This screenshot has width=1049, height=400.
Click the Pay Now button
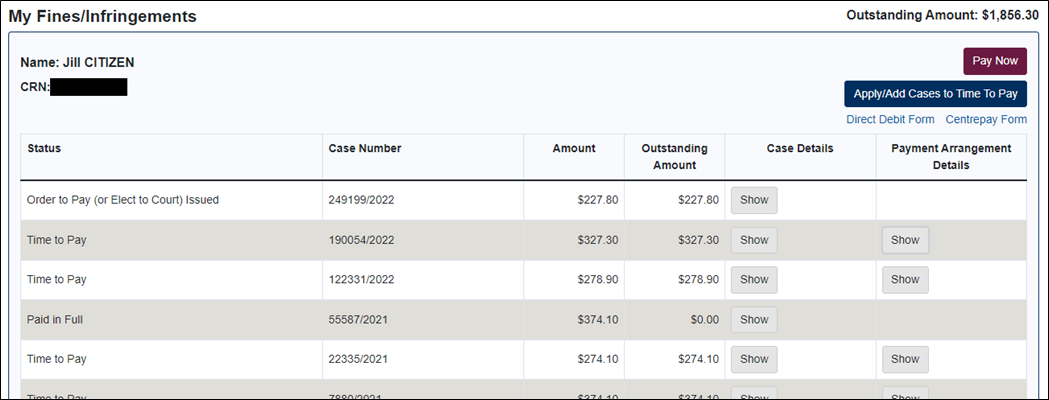[995, 61]
